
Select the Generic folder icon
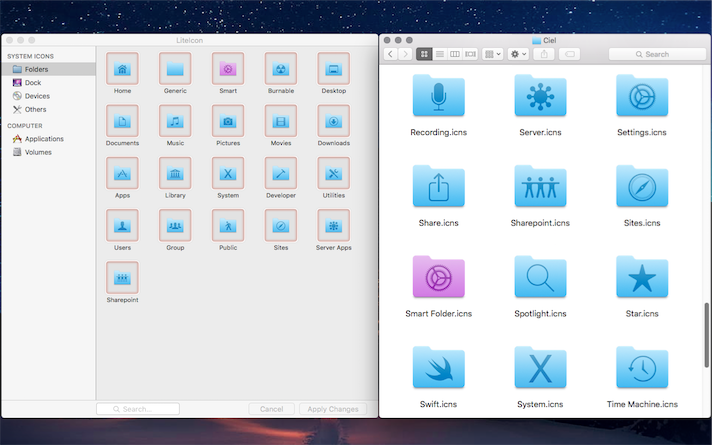pos(175,69)
